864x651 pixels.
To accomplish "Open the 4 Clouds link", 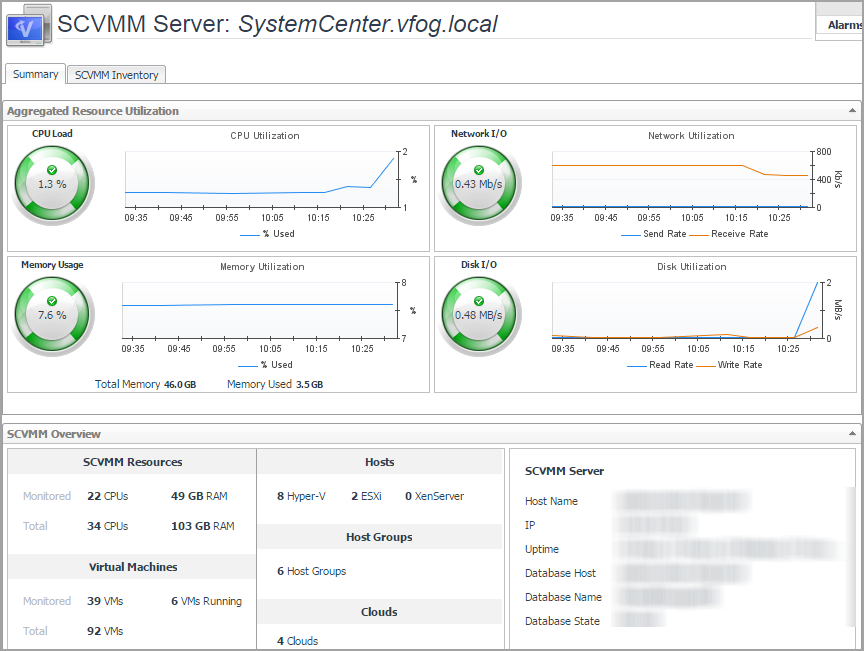I will click(297, 641).
